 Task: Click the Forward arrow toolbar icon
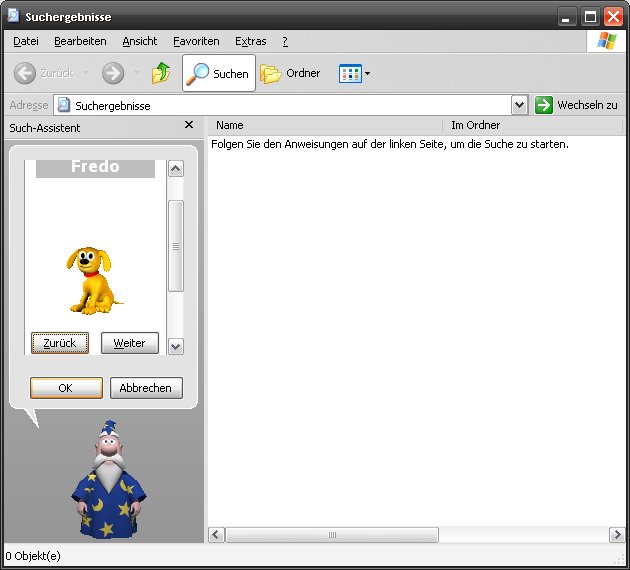(x=113, y=73)
